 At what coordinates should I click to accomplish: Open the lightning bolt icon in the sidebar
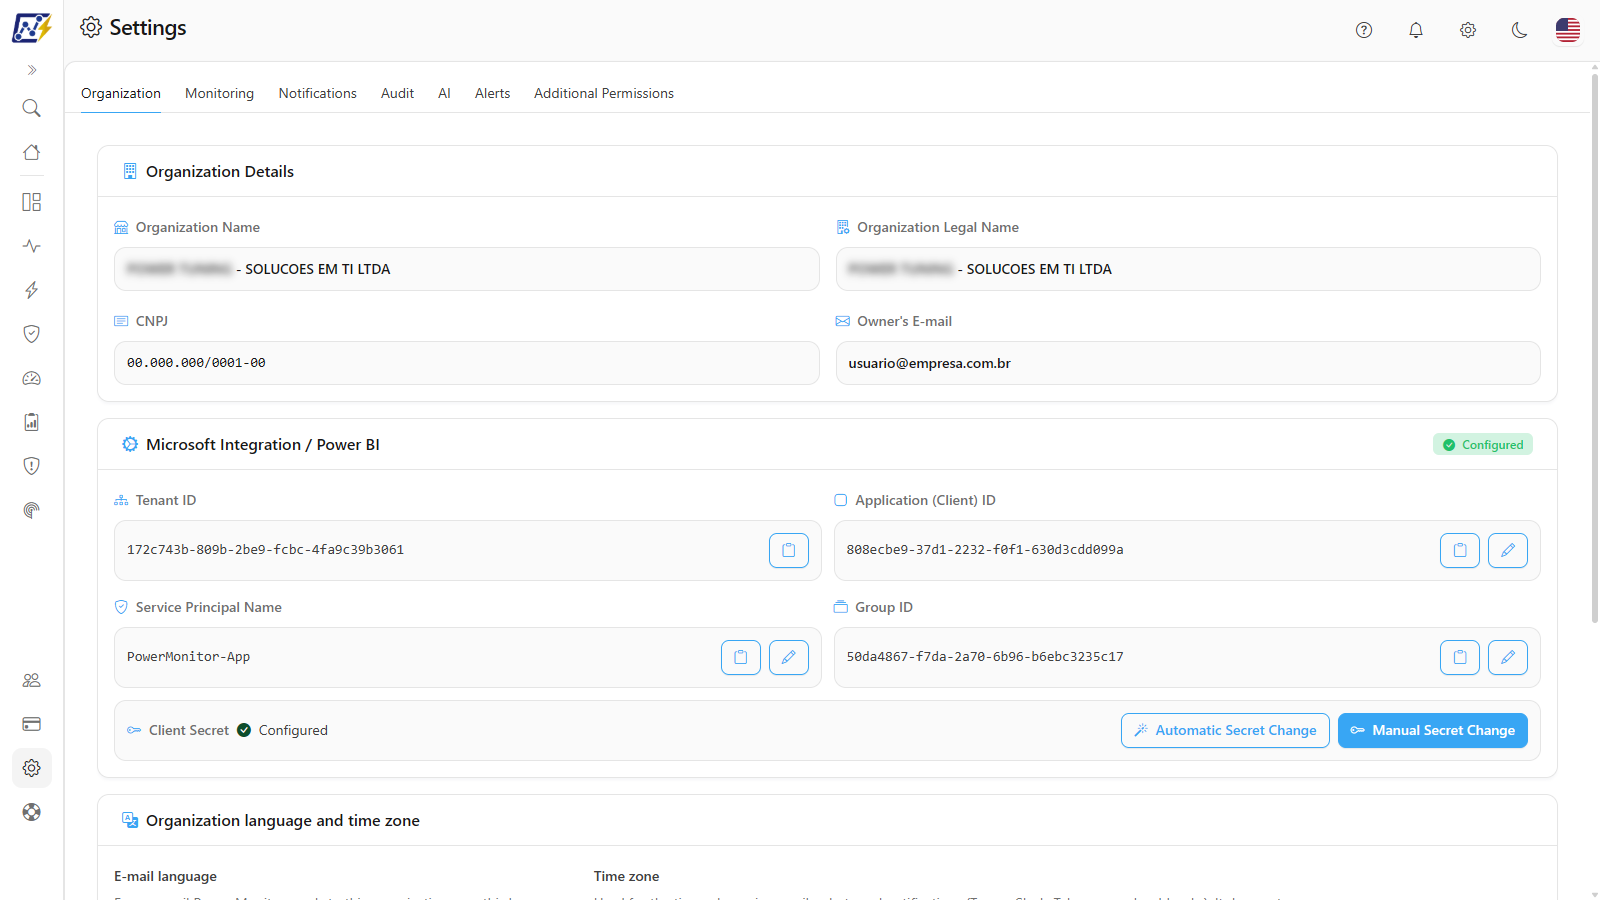[32, 290]
